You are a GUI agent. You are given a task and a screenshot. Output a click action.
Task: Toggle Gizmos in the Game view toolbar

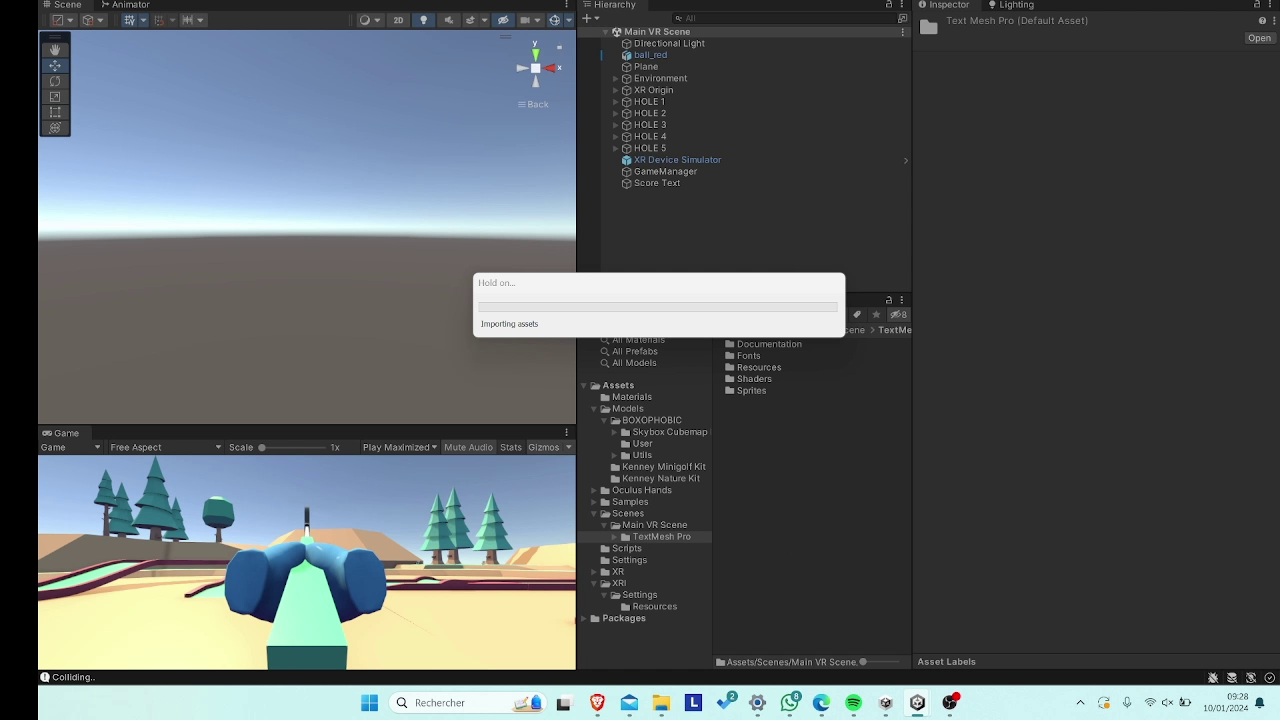pyautogui.click(x=543, y=447)
